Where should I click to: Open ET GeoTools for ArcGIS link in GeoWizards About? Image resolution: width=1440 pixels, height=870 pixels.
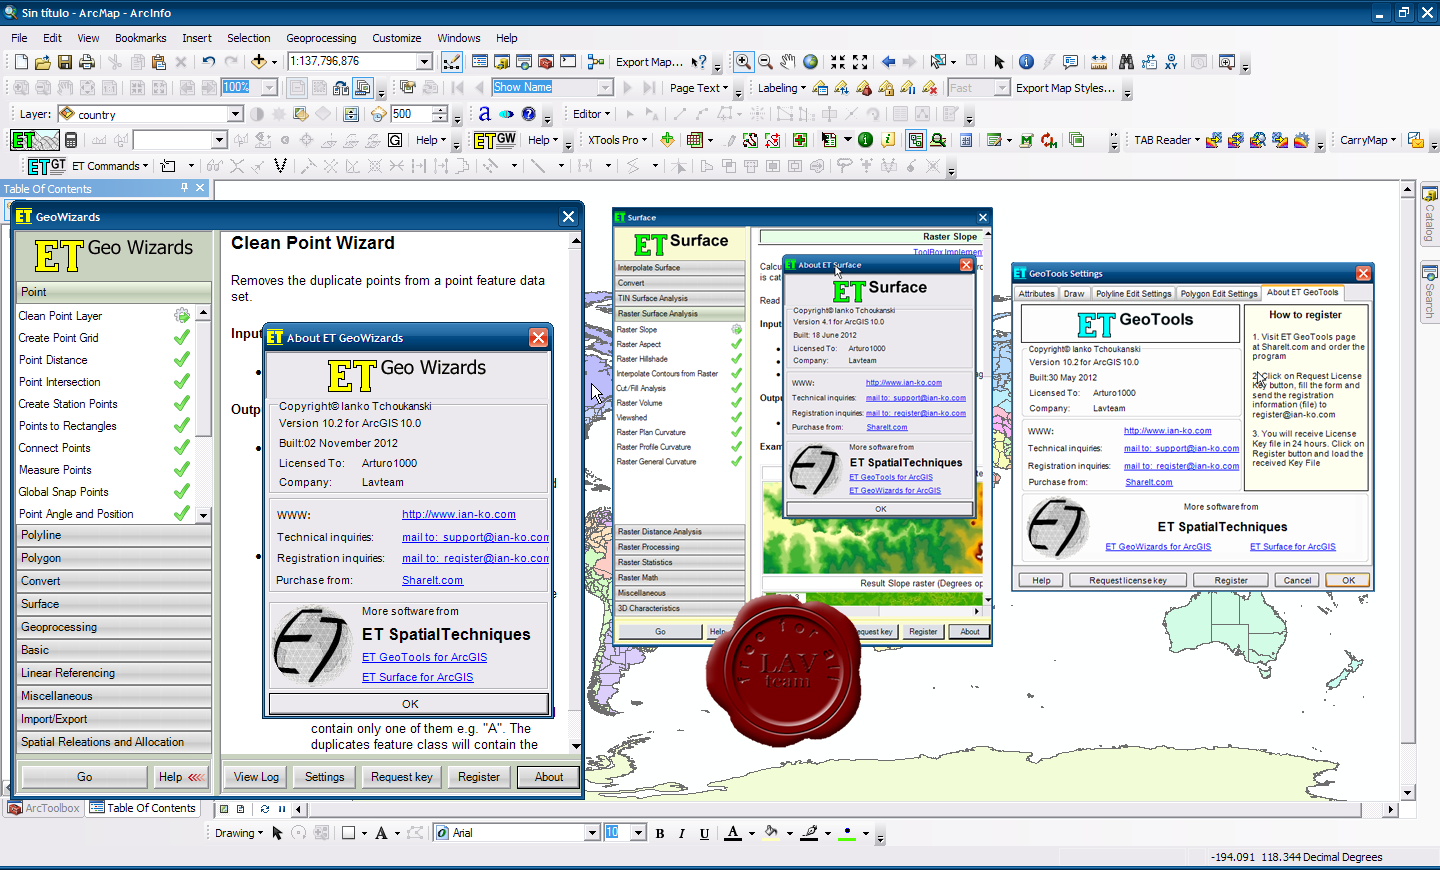tap(424, 657)
